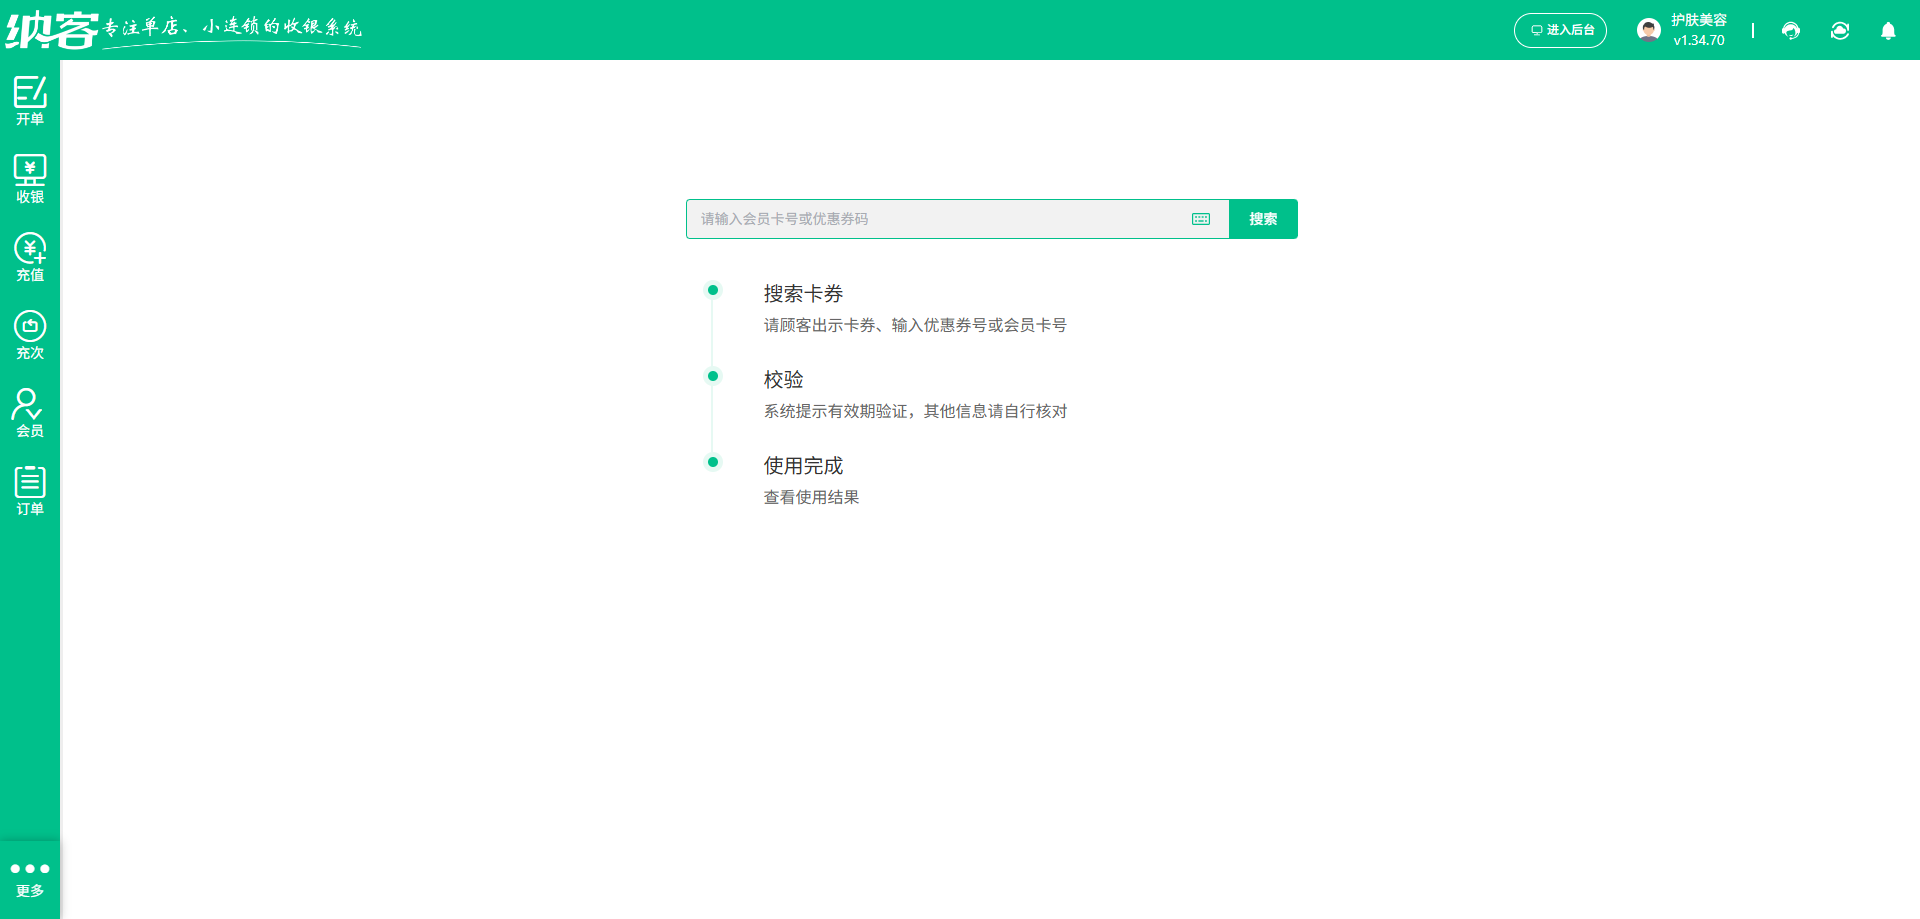Click text 系统提示有效期验证，其他信息请自行核对
This screenshot has width=1920, height=919.
(x=915, y=411)
